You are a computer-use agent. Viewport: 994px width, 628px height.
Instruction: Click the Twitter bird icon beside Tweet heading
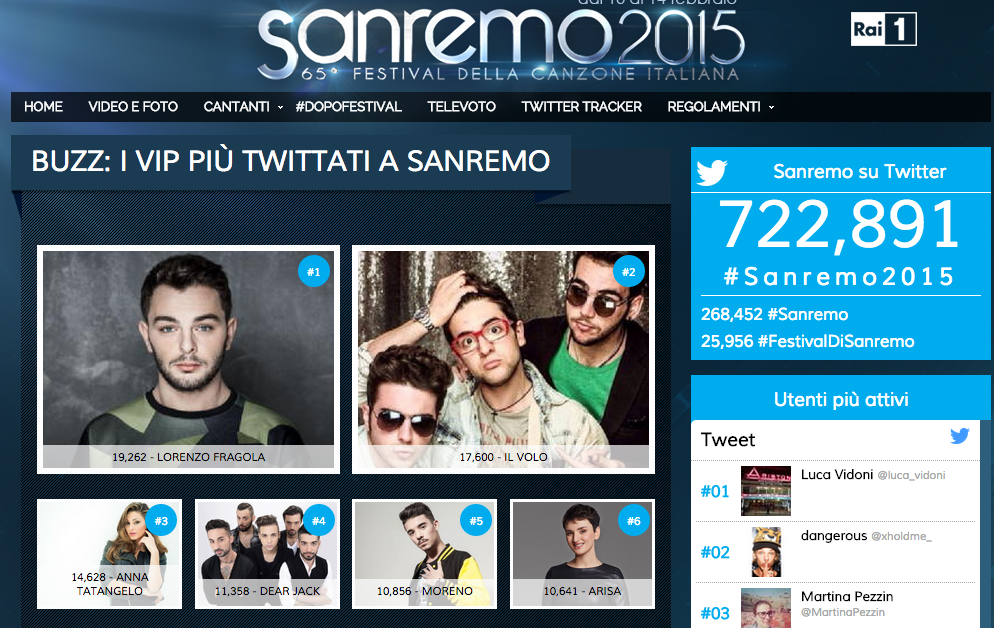click(960, 436)
